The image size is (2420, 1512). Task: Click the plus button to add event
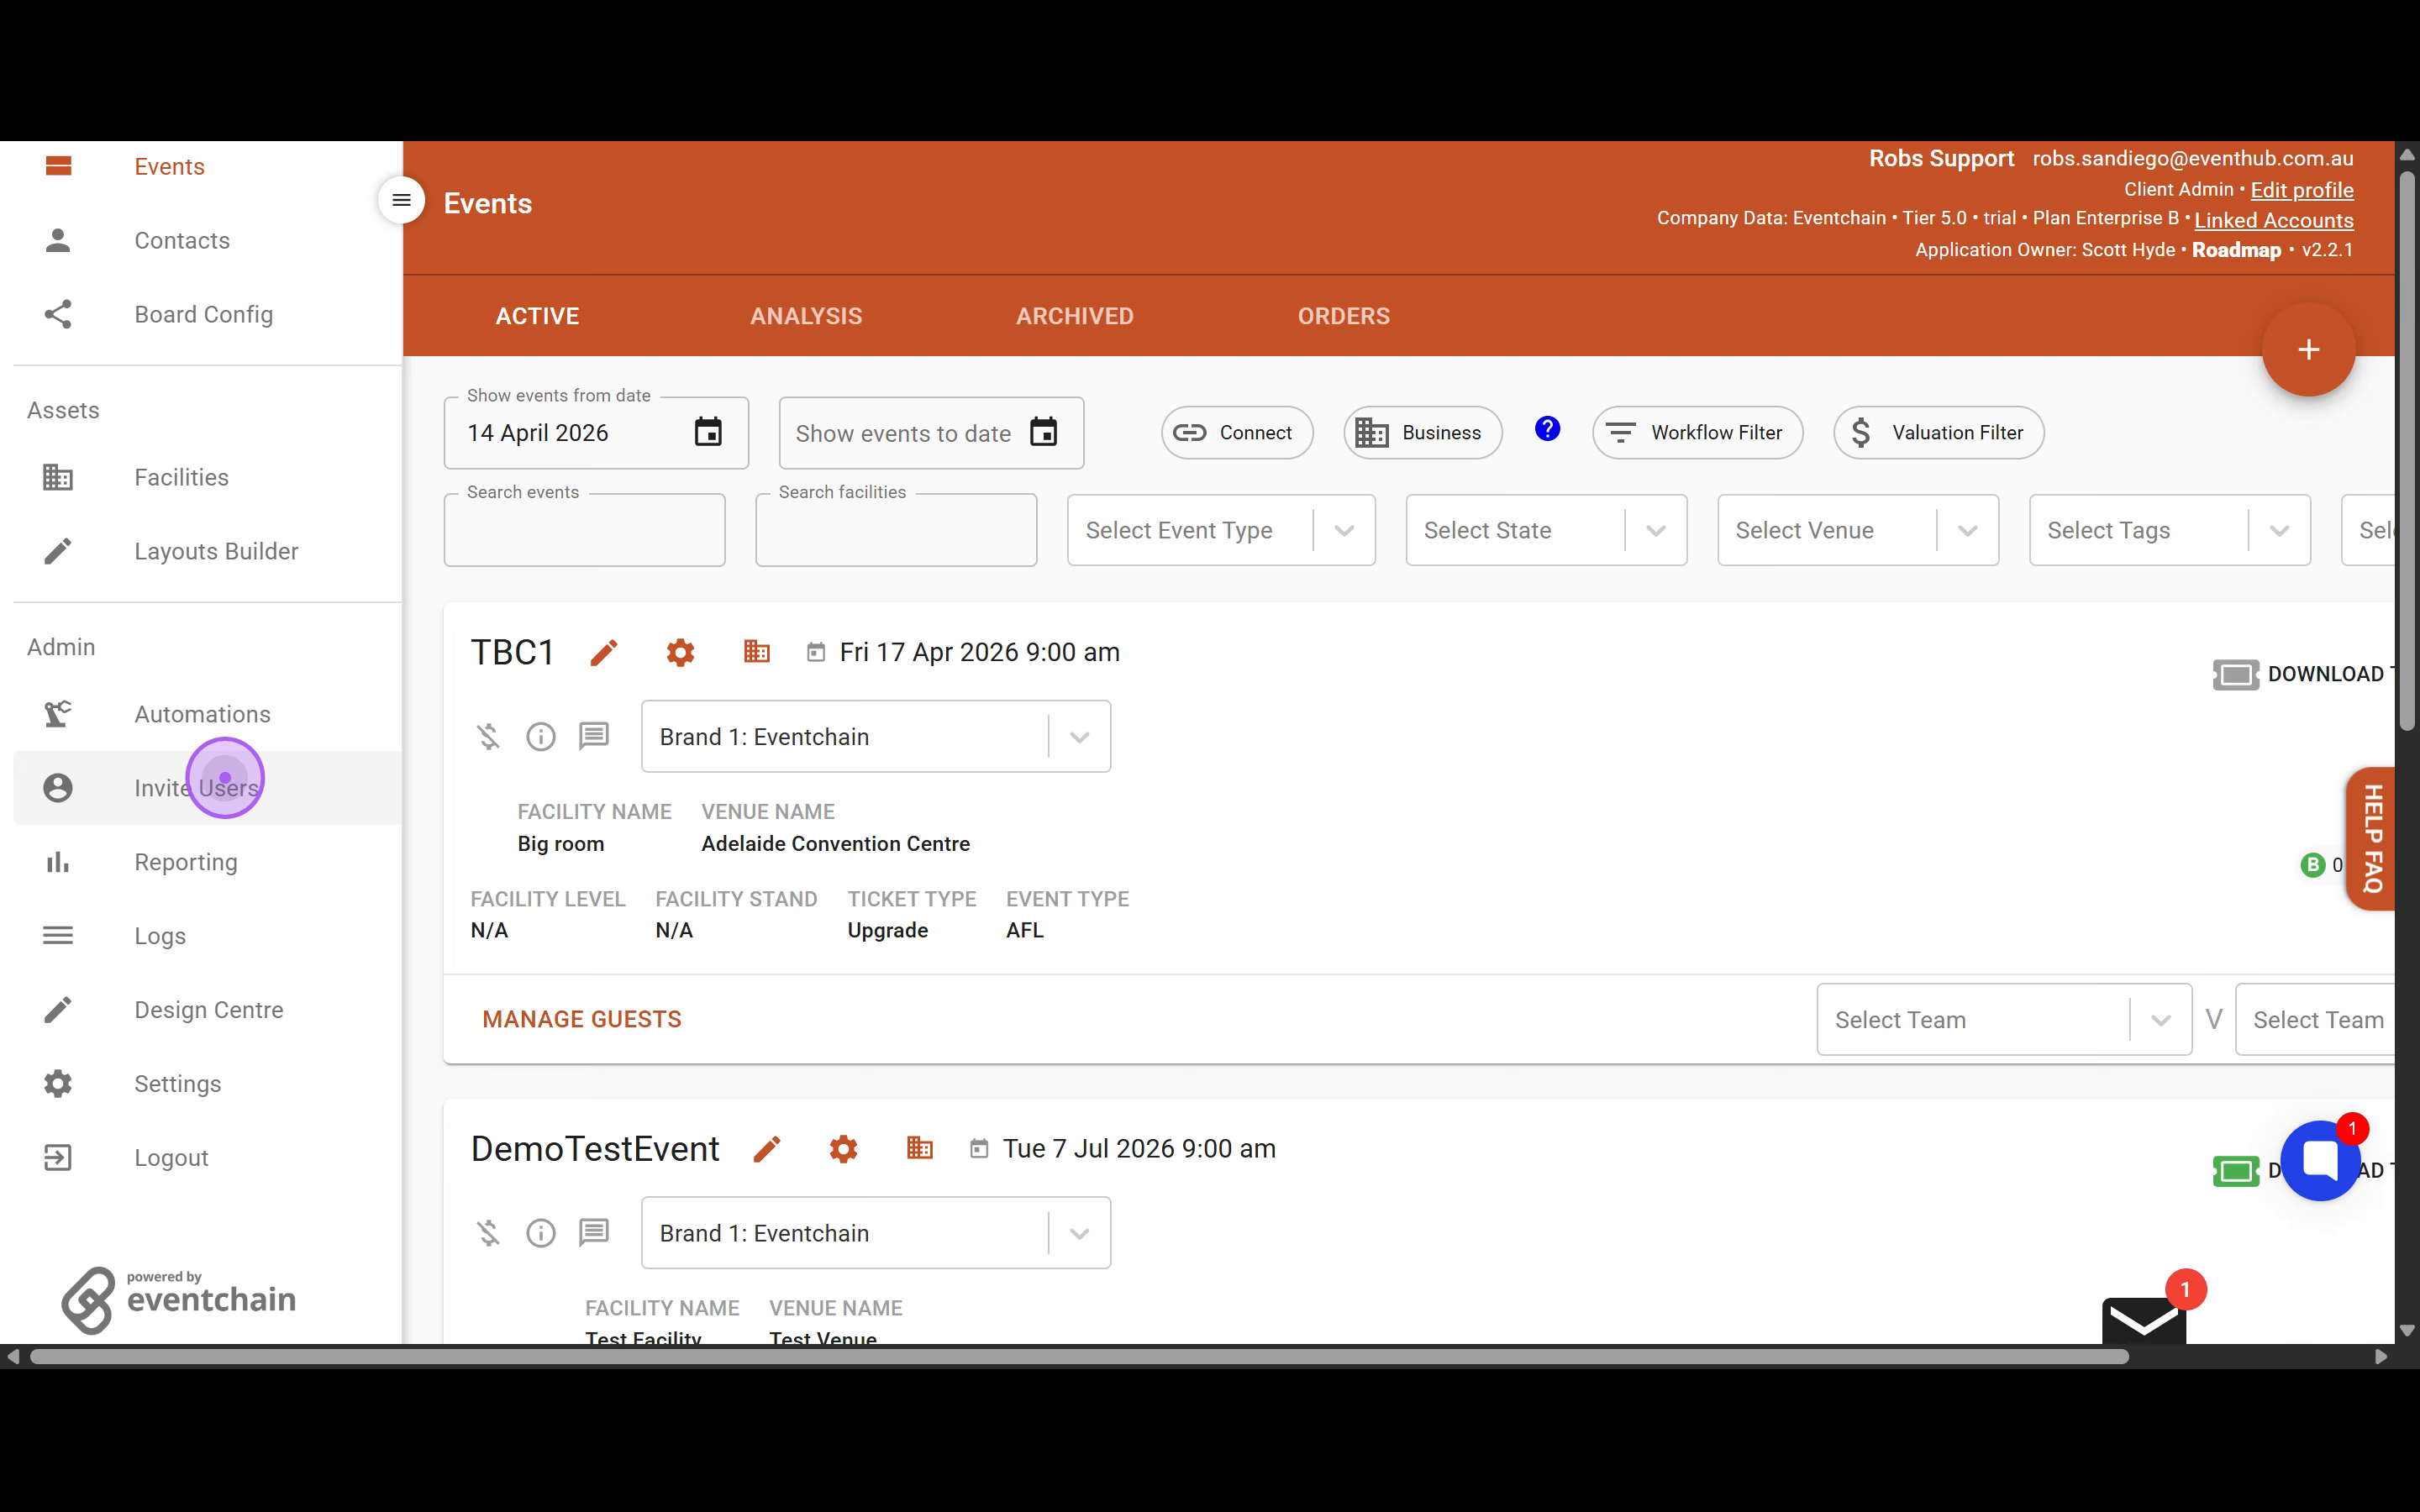click(2308, 350)
